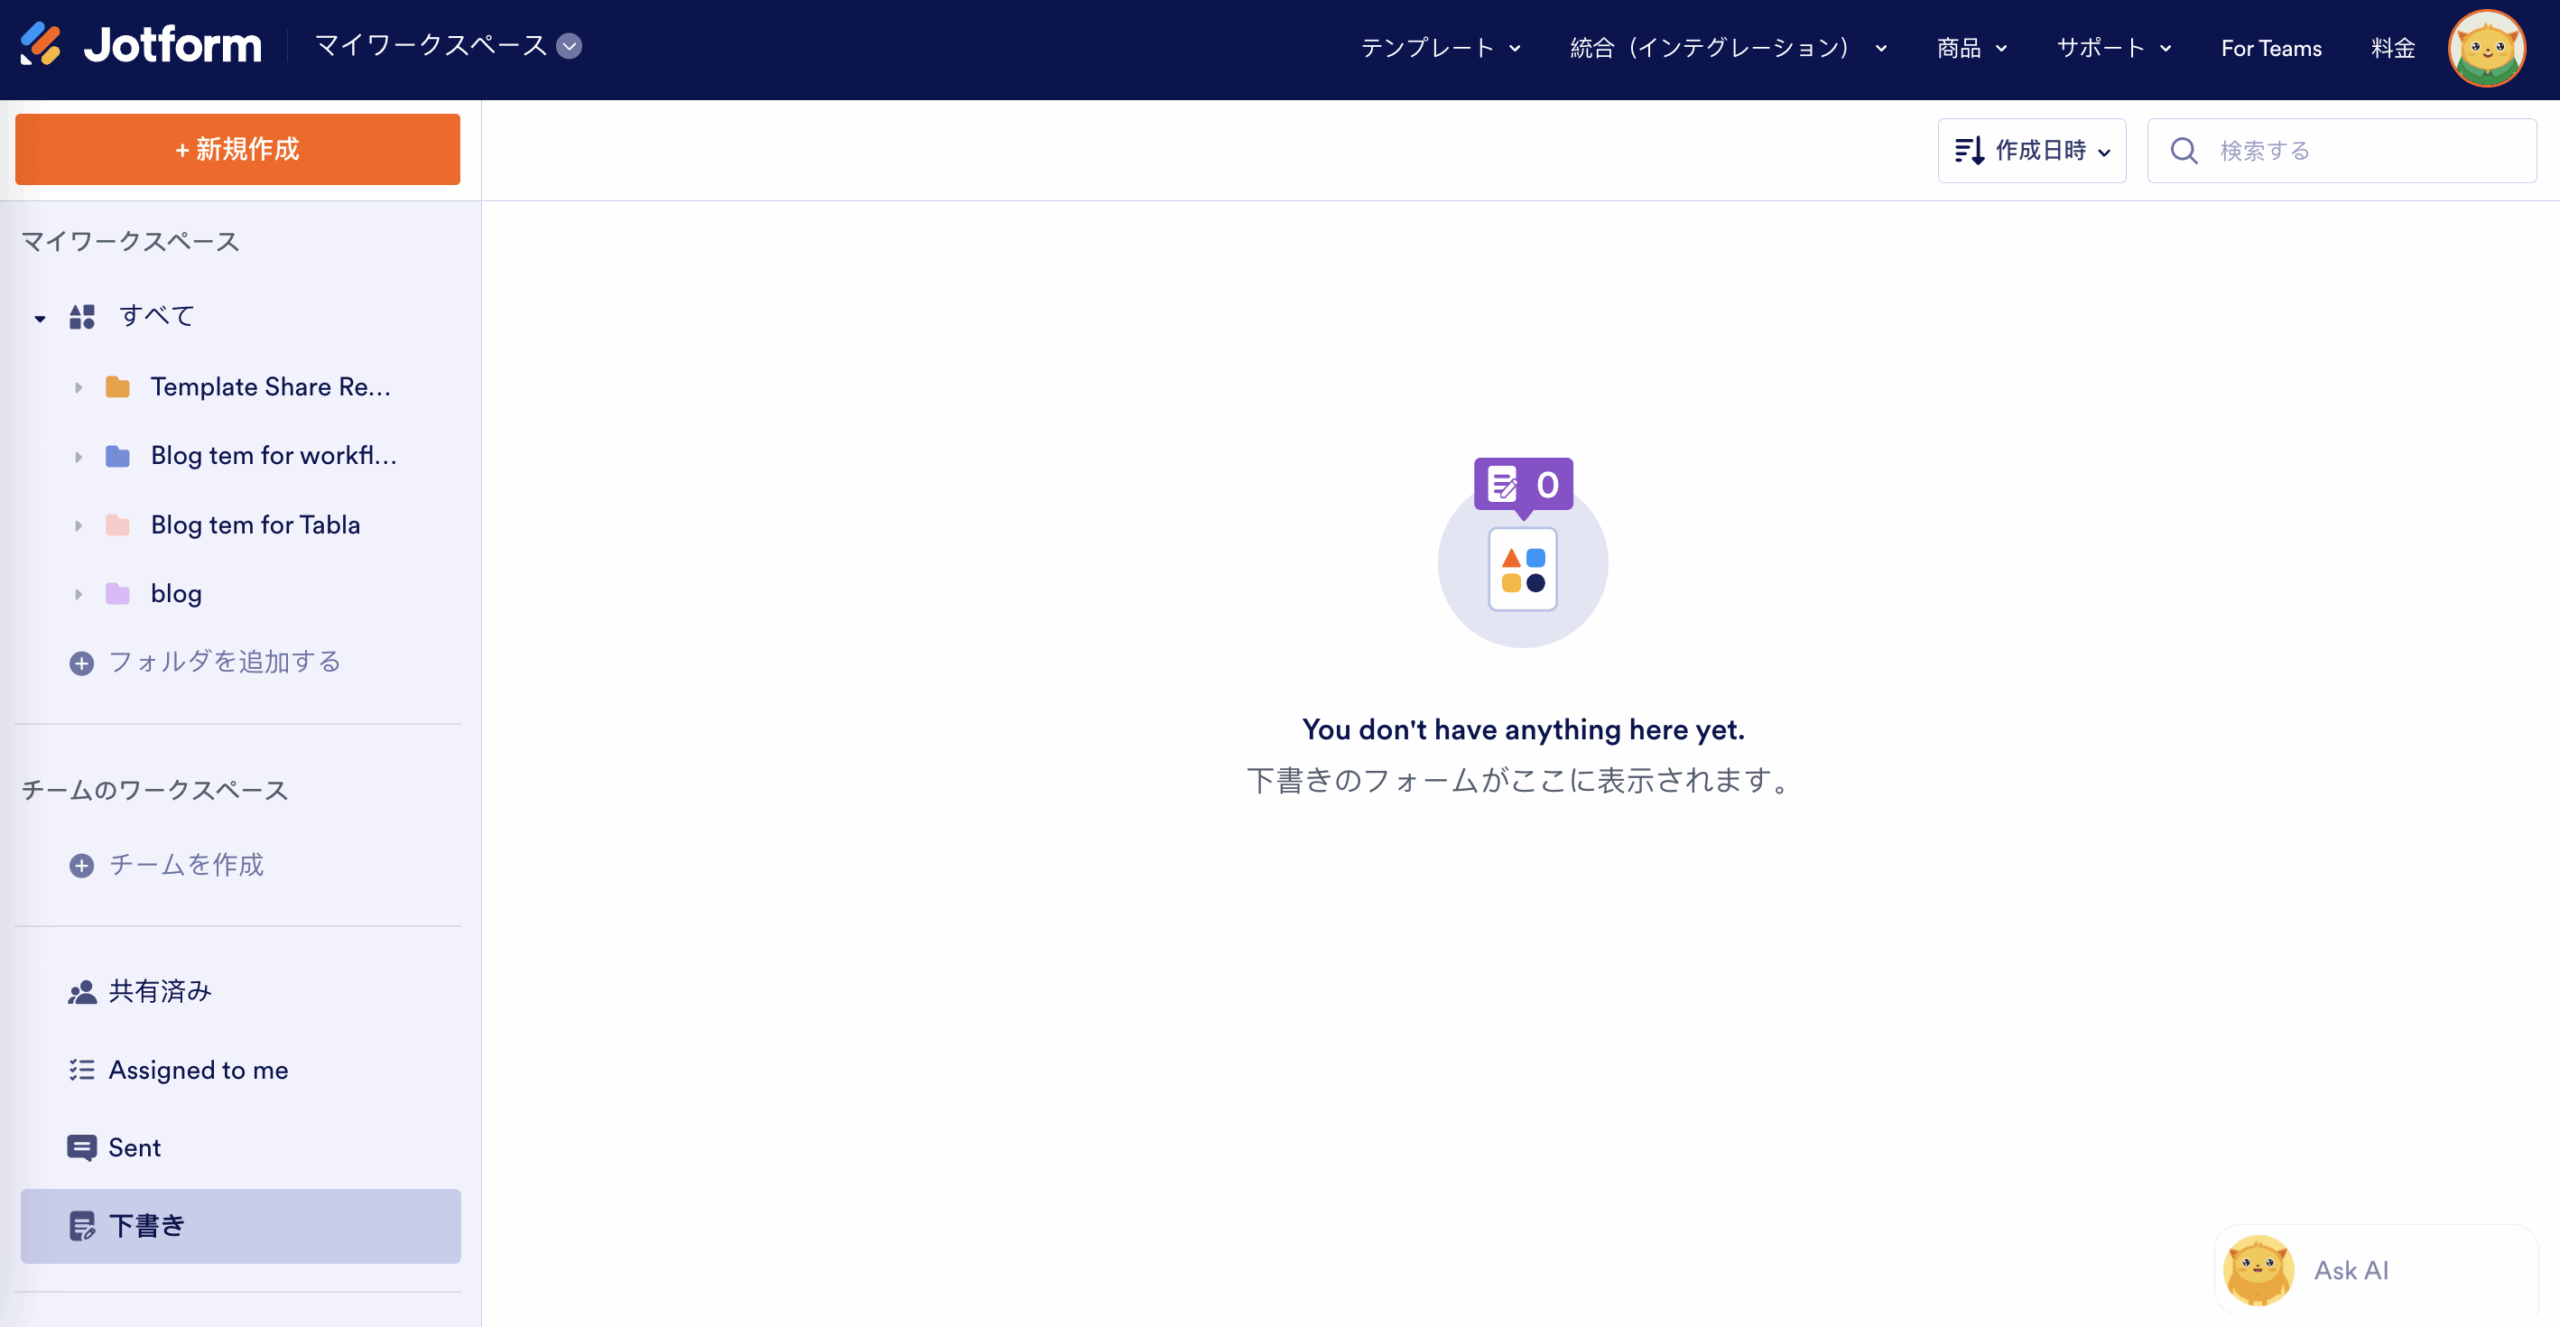The width and height of the screenshot is (2560, 1327).
Task: Click the plus icon next to フォルダを追加する
Action: [x=82, y=663]
